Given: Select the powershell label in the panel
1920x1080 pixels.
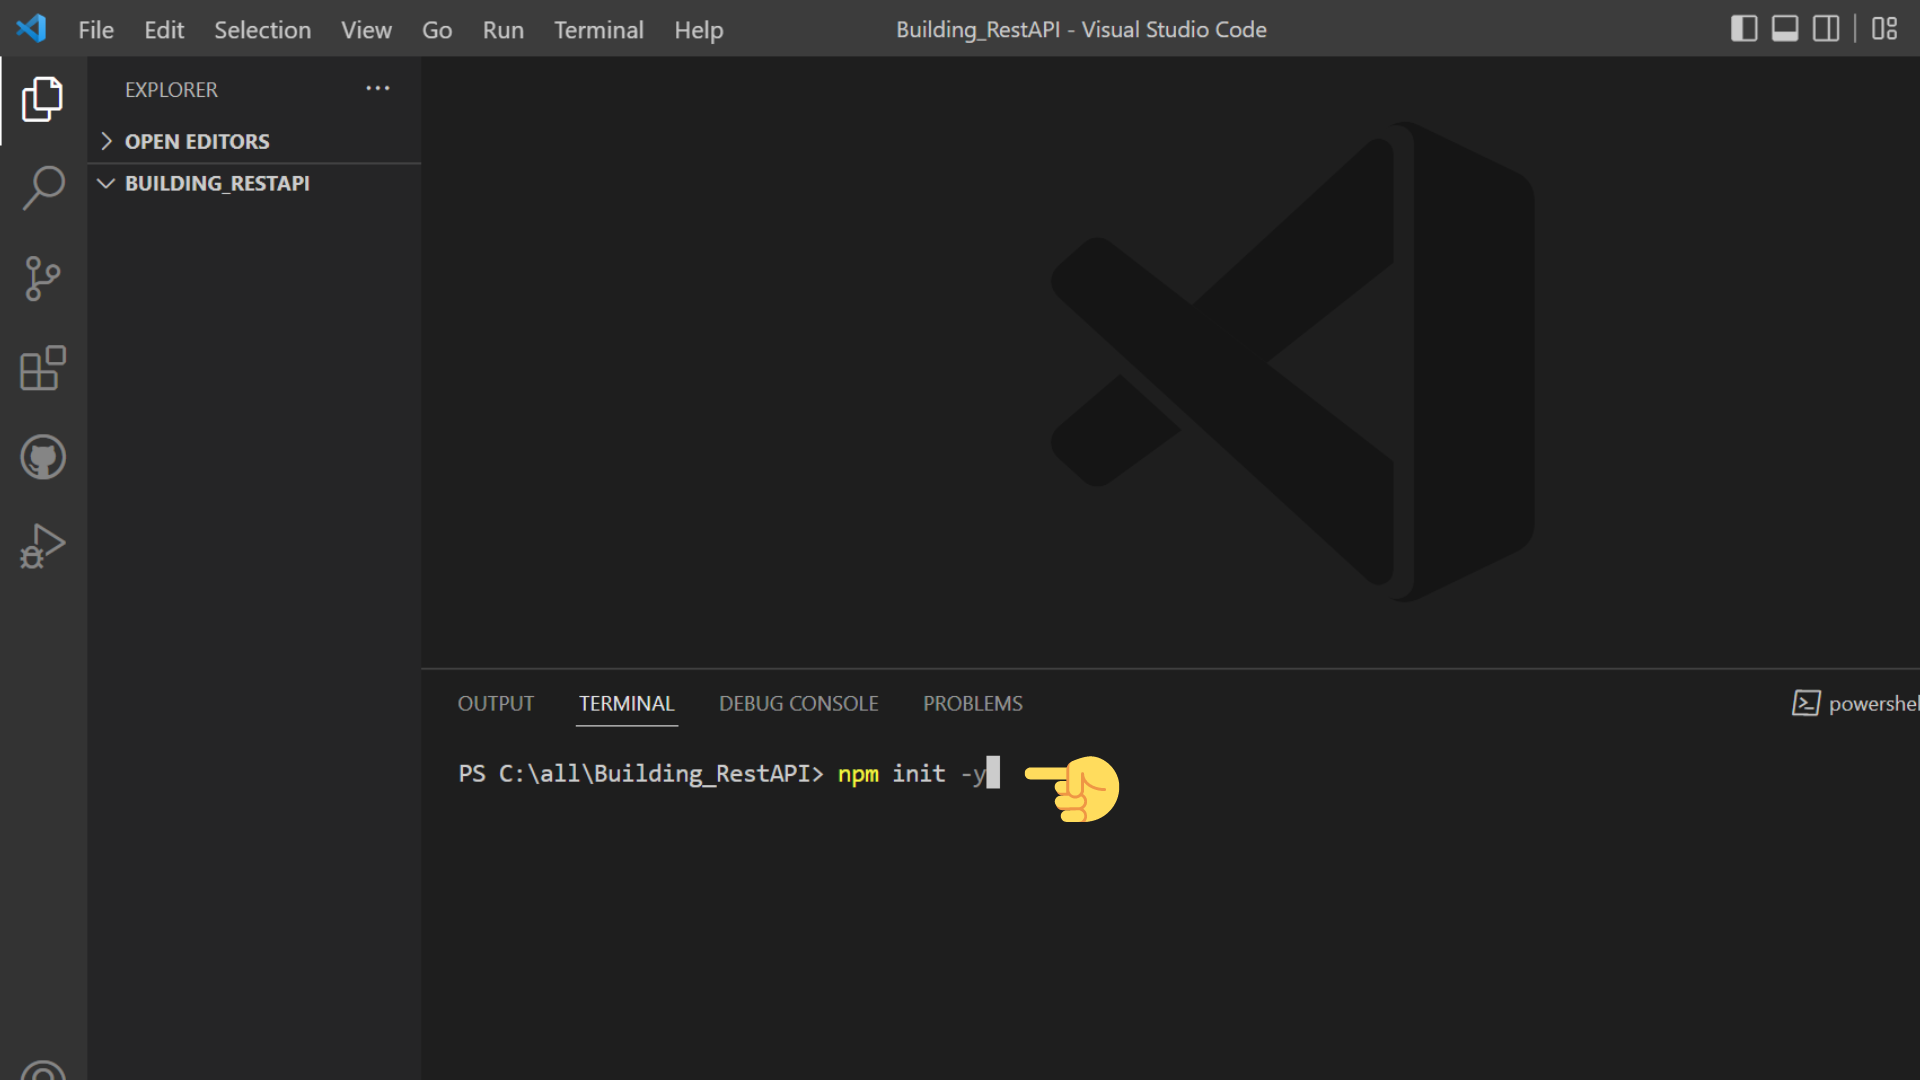Looking at the screenshot, I should [x=1870, y=703].
